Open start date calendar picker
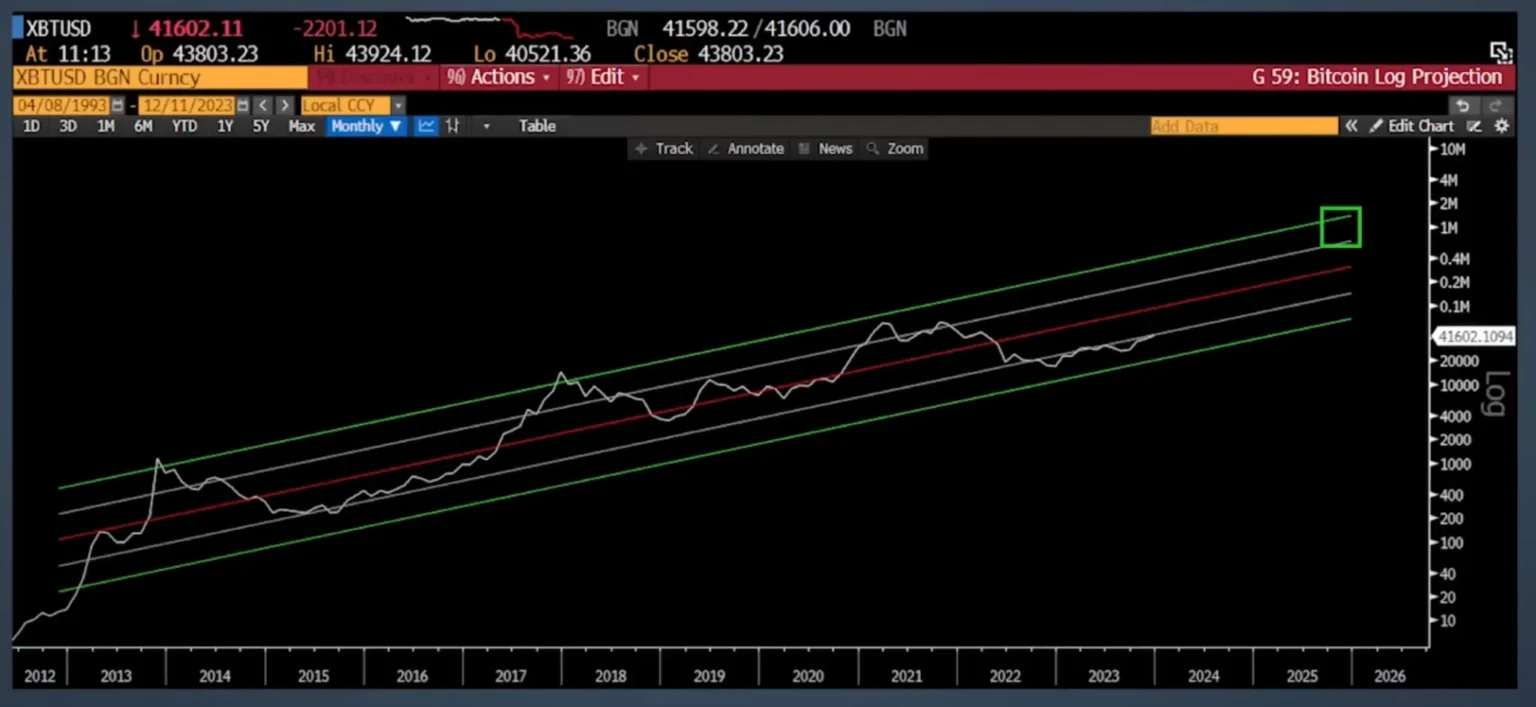1536x707 pixels. (x=118, y=105)
